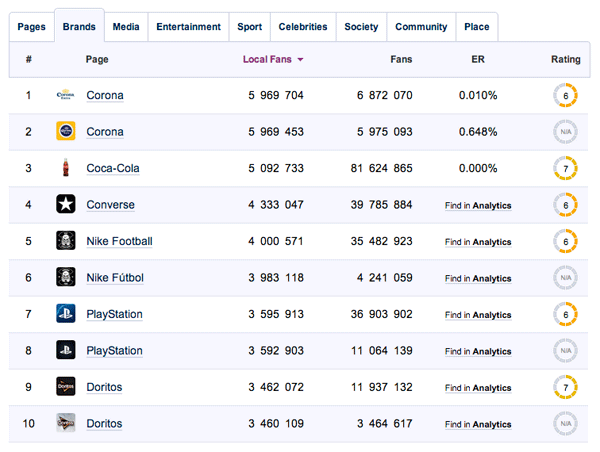Click rating badge 6 for Nike Football
This screenshot has width=600, height=452.
click(x=566, y=241)
